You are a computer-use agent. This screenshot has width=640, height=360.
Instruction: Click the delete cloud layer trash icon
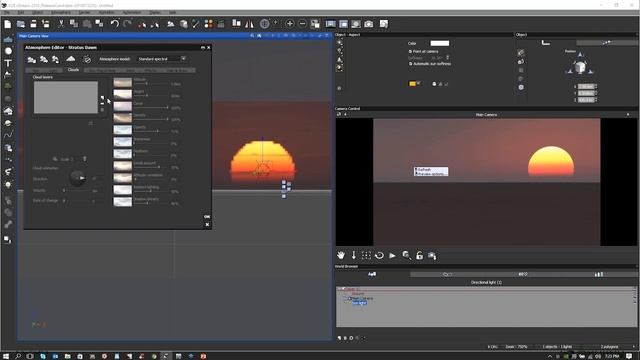coord(102,109)
